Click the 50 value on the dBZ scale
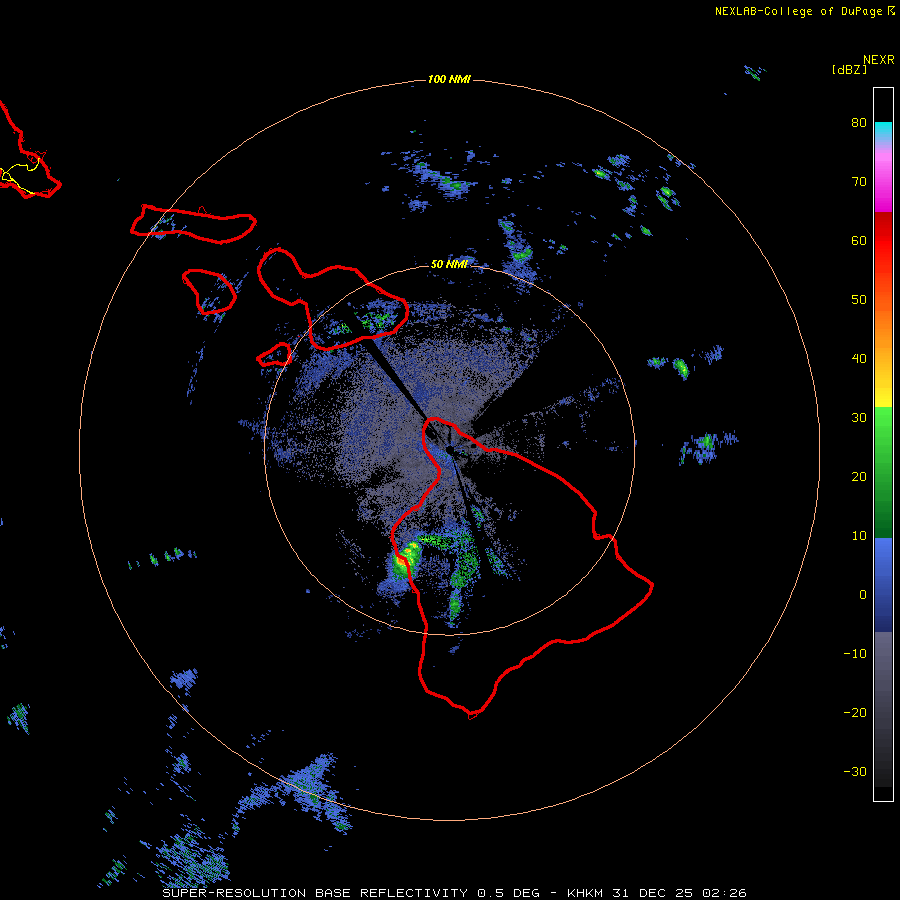Viewport: 900px width, 900px height. [859, 300]
